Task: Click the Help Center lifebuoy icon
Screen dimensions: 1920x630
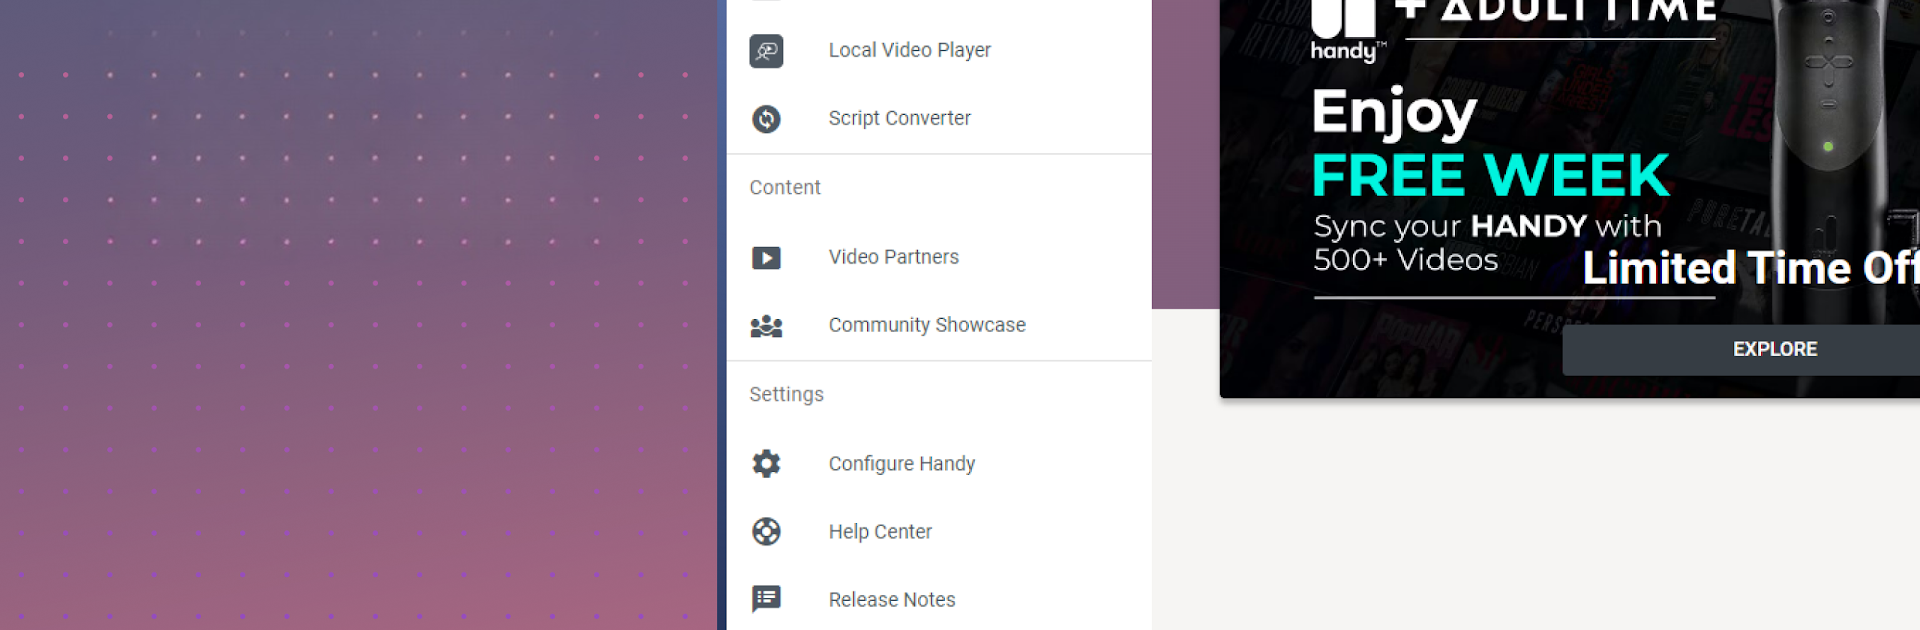Action: [766, 532]
